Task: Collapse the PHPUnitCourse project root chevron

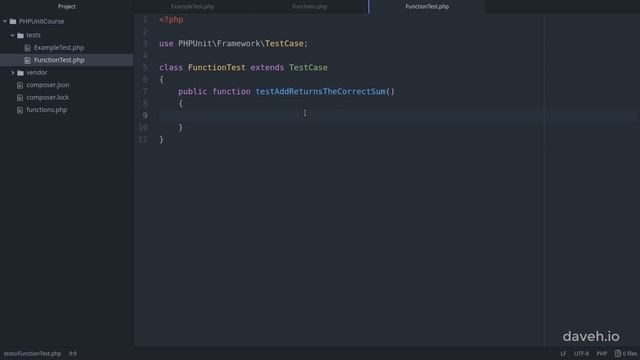Action: coord(5,21)
